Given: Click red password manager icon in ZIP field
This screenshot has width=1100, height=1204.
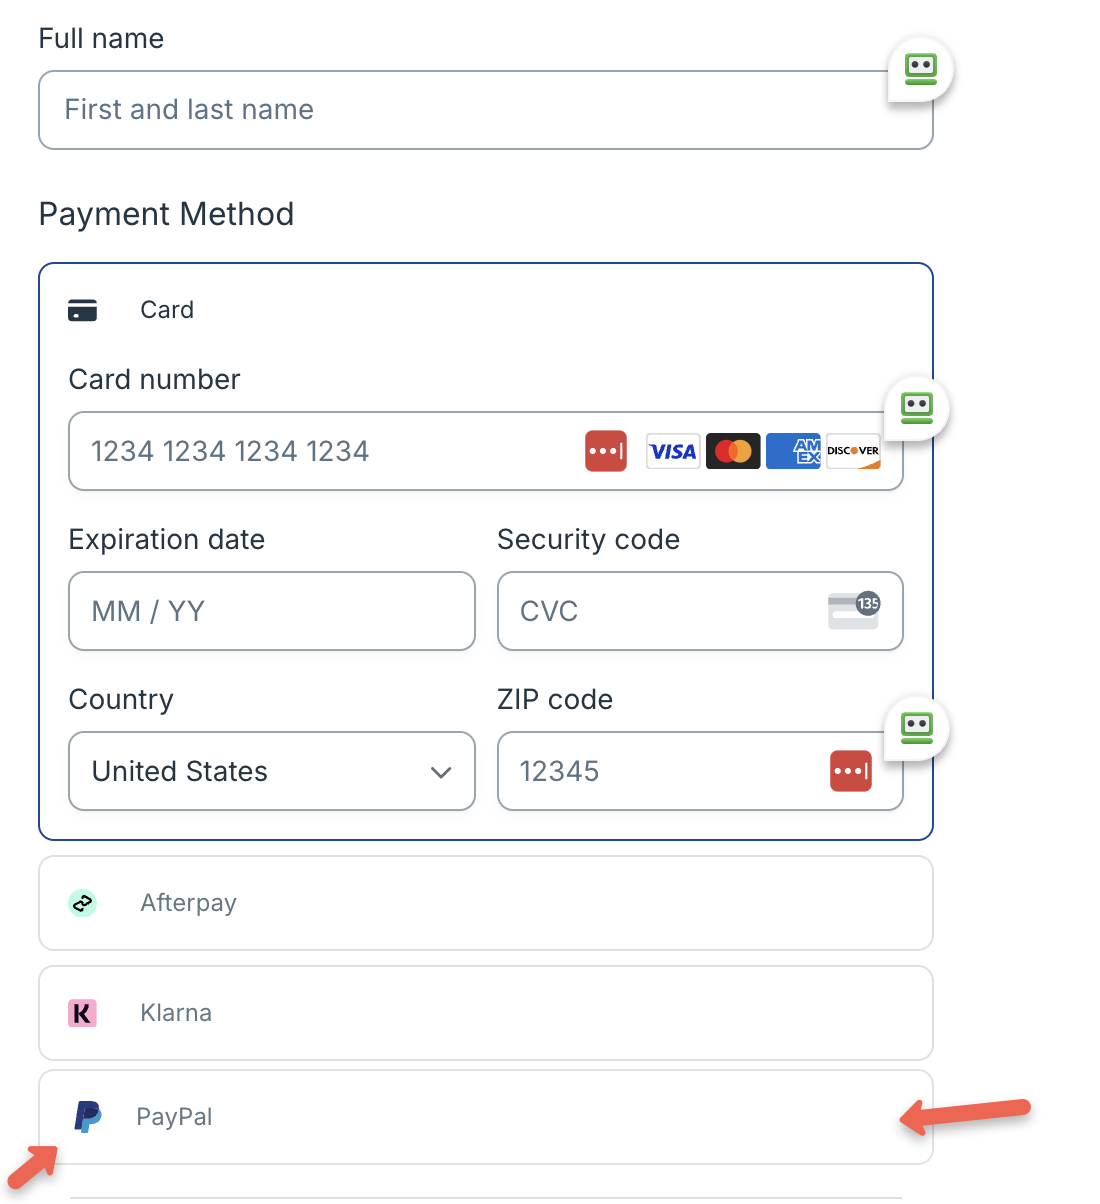Looking at the screenshot, I should [x=851, y=771].
